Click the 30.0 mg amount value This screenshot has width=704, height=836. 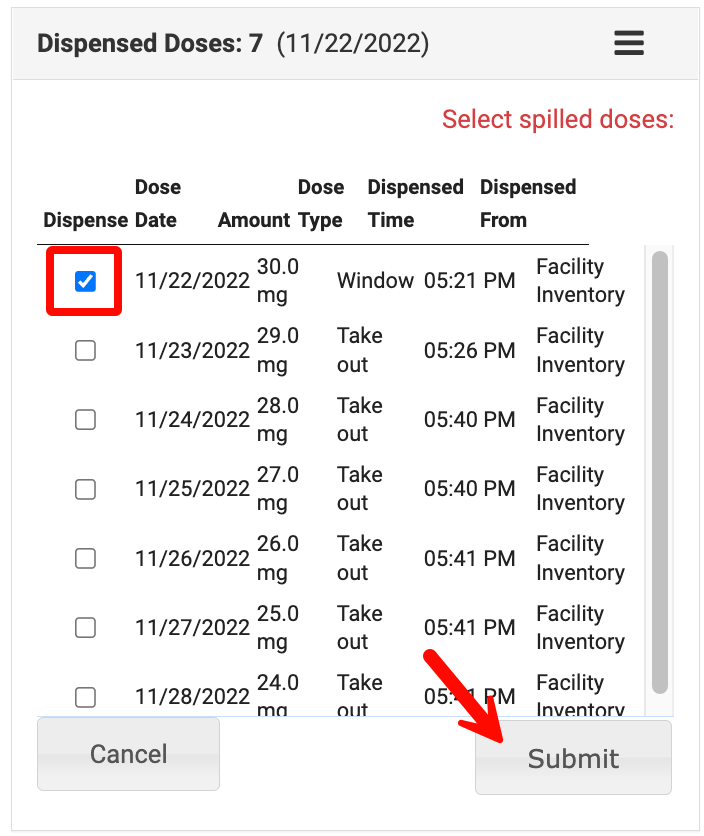(x=273, y=281)
